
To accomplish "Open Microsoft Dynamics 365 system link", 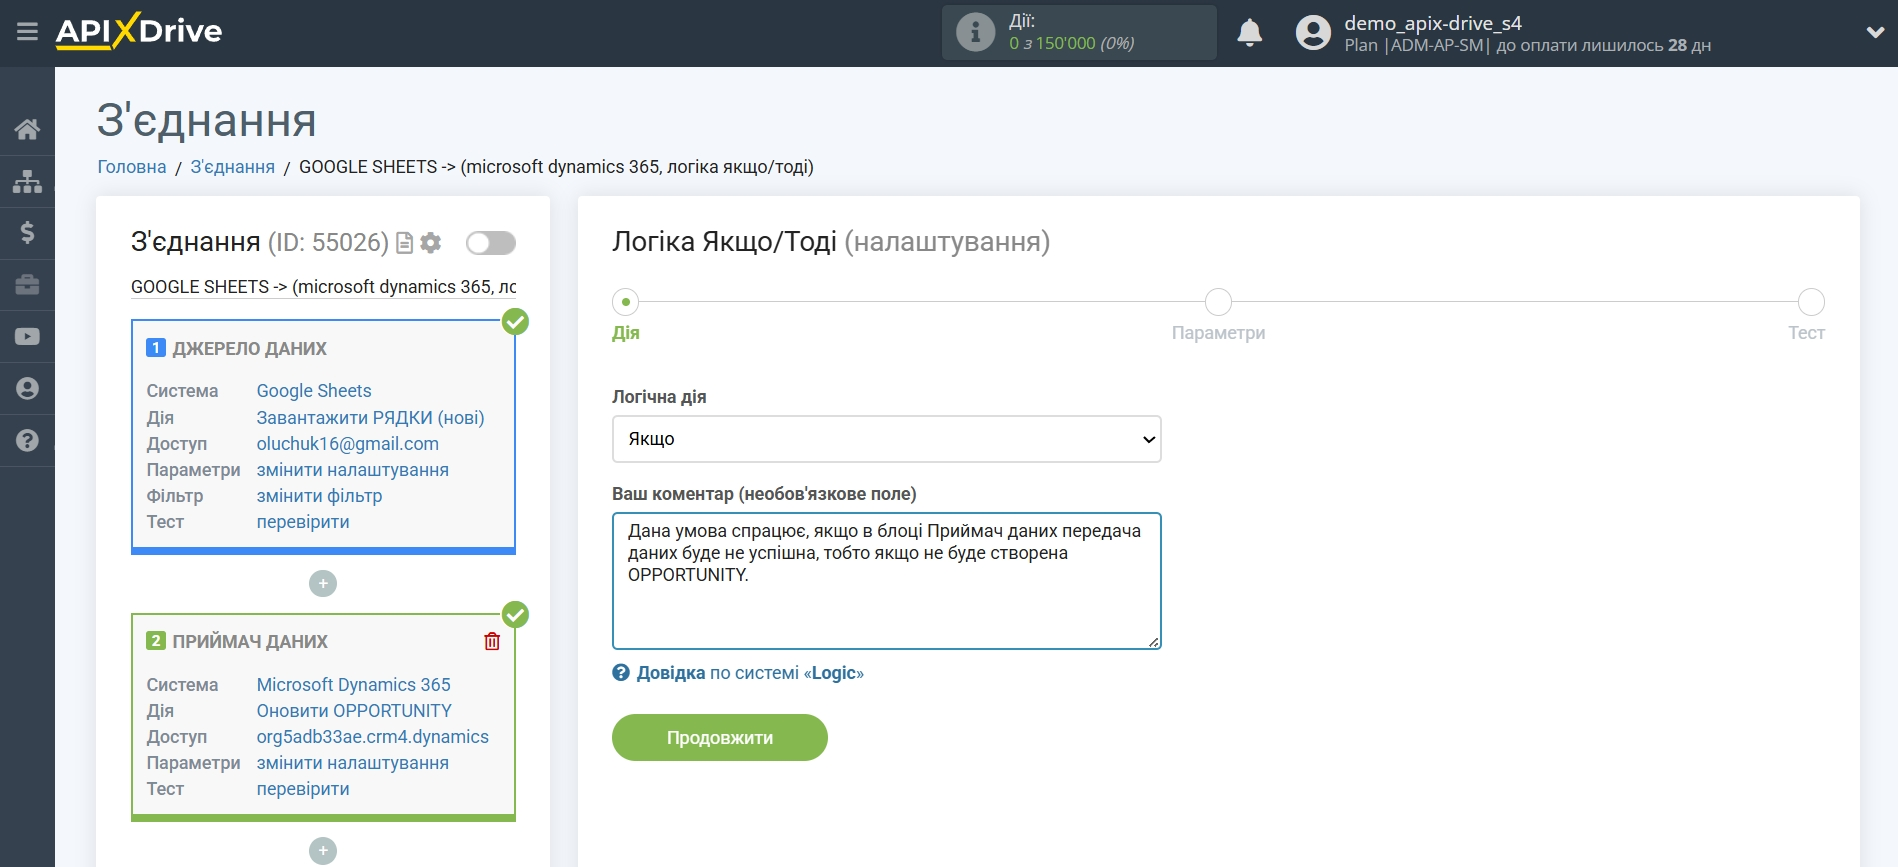I will click(354, 685).
